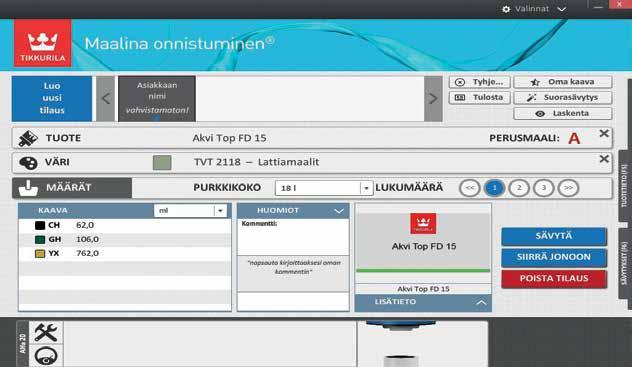Click the 'napsauta kirjoittaaksesi oman kommentin' box
This screenshot has height=367, width=632.
tap(293, 274)
